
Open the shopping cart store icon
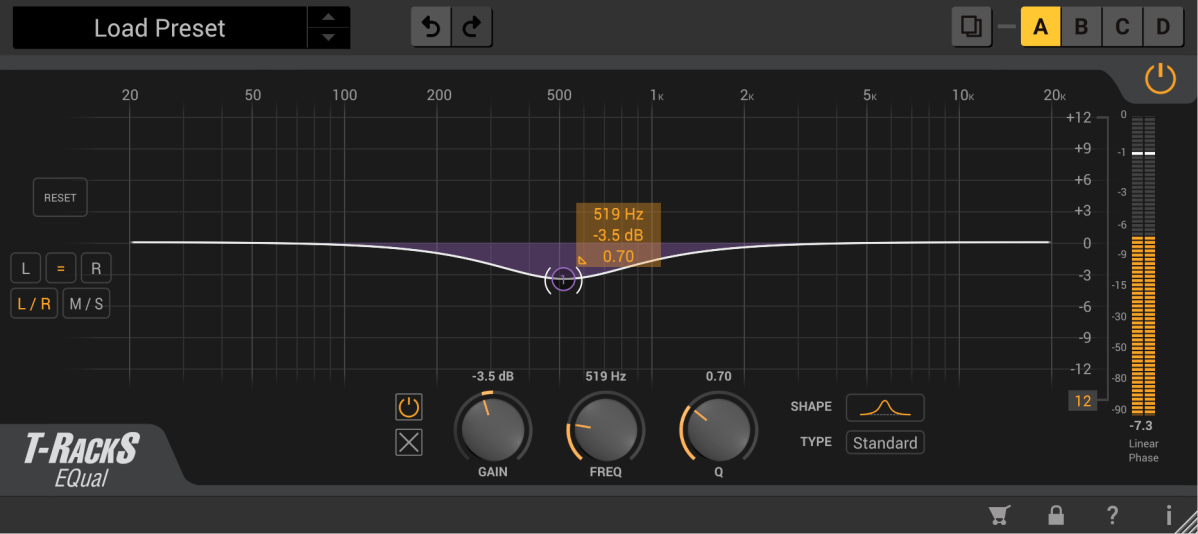[x=998, y=515]
